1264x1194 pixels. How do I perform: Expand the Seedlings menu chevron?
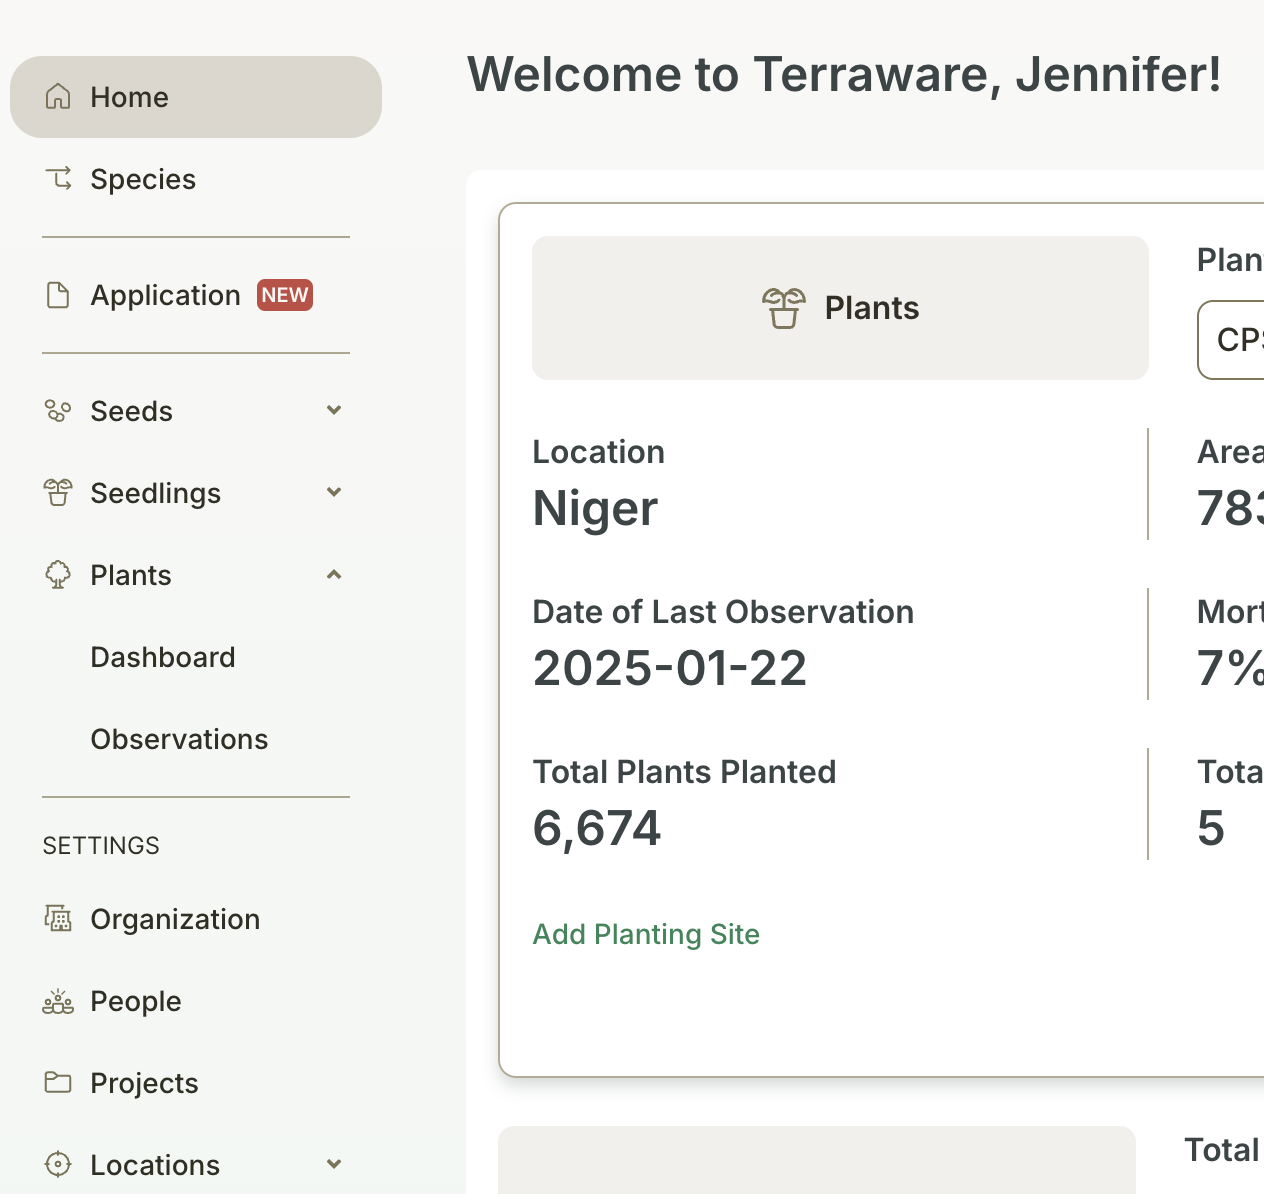click(334, 492)
